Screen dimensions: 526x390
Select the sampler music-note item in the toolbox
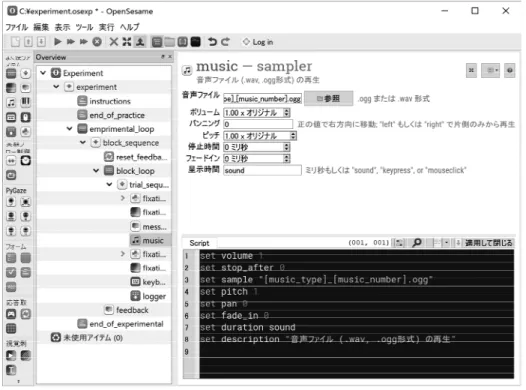point(11,102)
